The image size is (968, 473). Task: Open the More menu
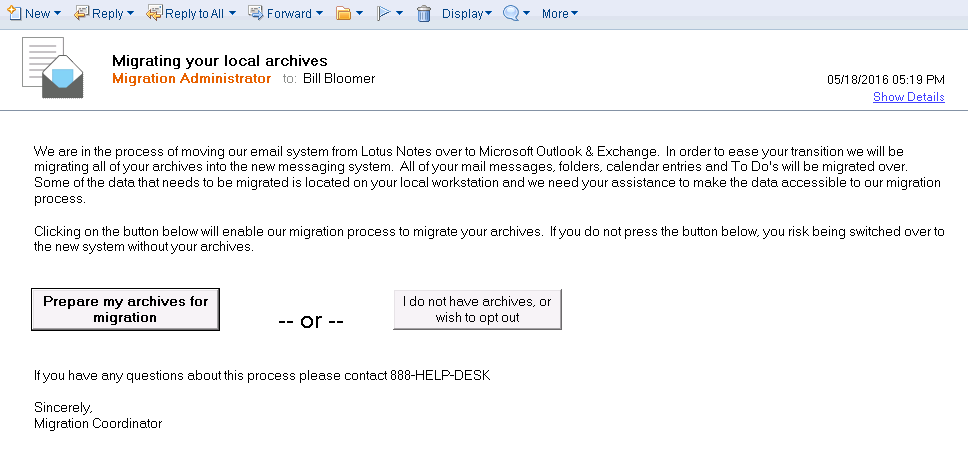(x=558, y=14)
